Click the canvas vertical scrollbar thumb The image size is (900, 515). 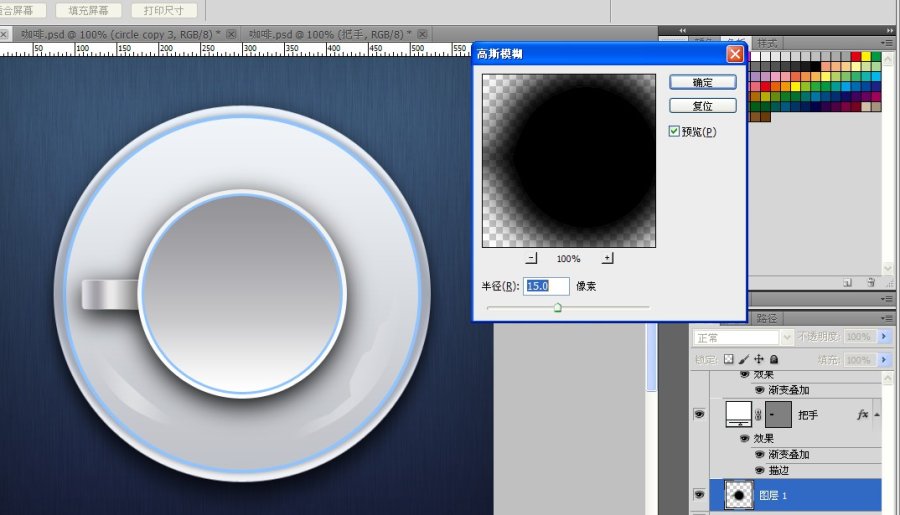[651, 357]
